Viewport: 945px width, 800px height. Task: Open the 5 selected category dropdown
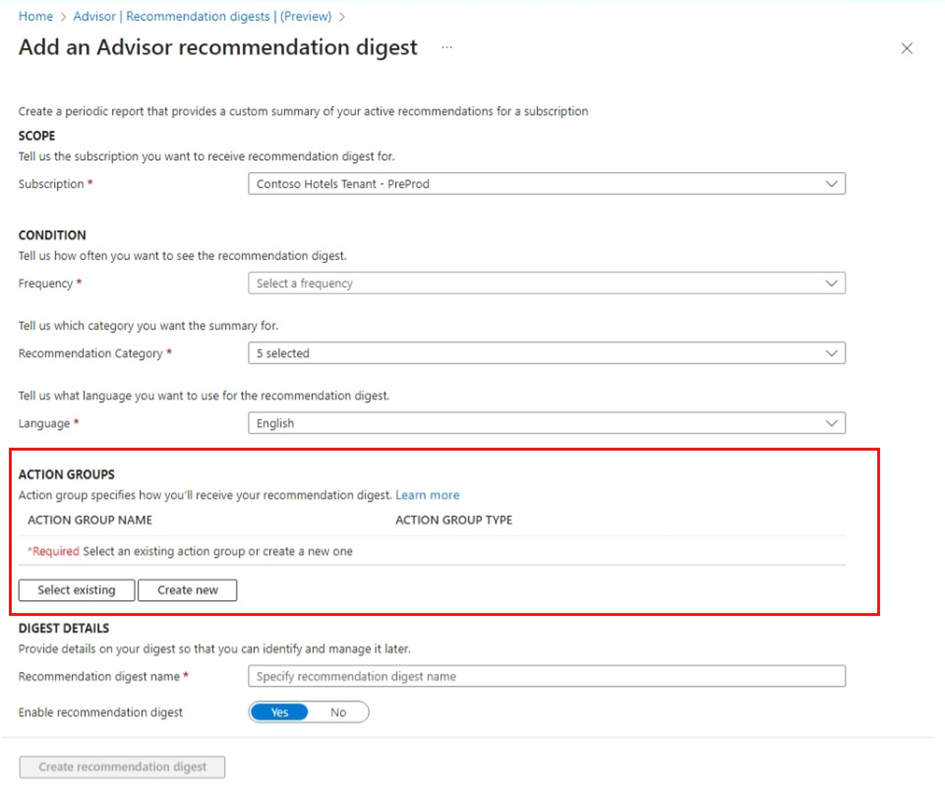coord(547,353)
